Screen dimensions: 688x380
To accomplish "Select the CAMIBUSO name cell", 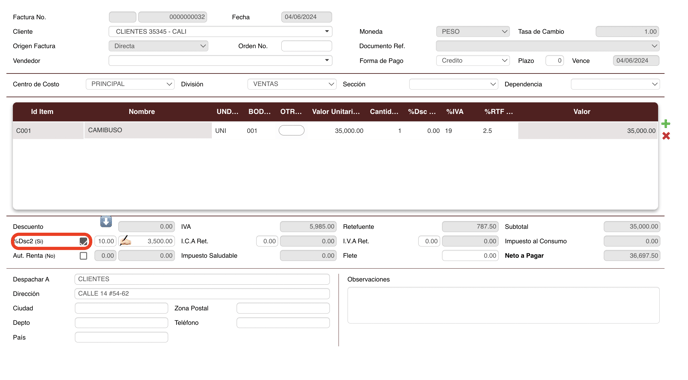I will (x=148, y=131).
